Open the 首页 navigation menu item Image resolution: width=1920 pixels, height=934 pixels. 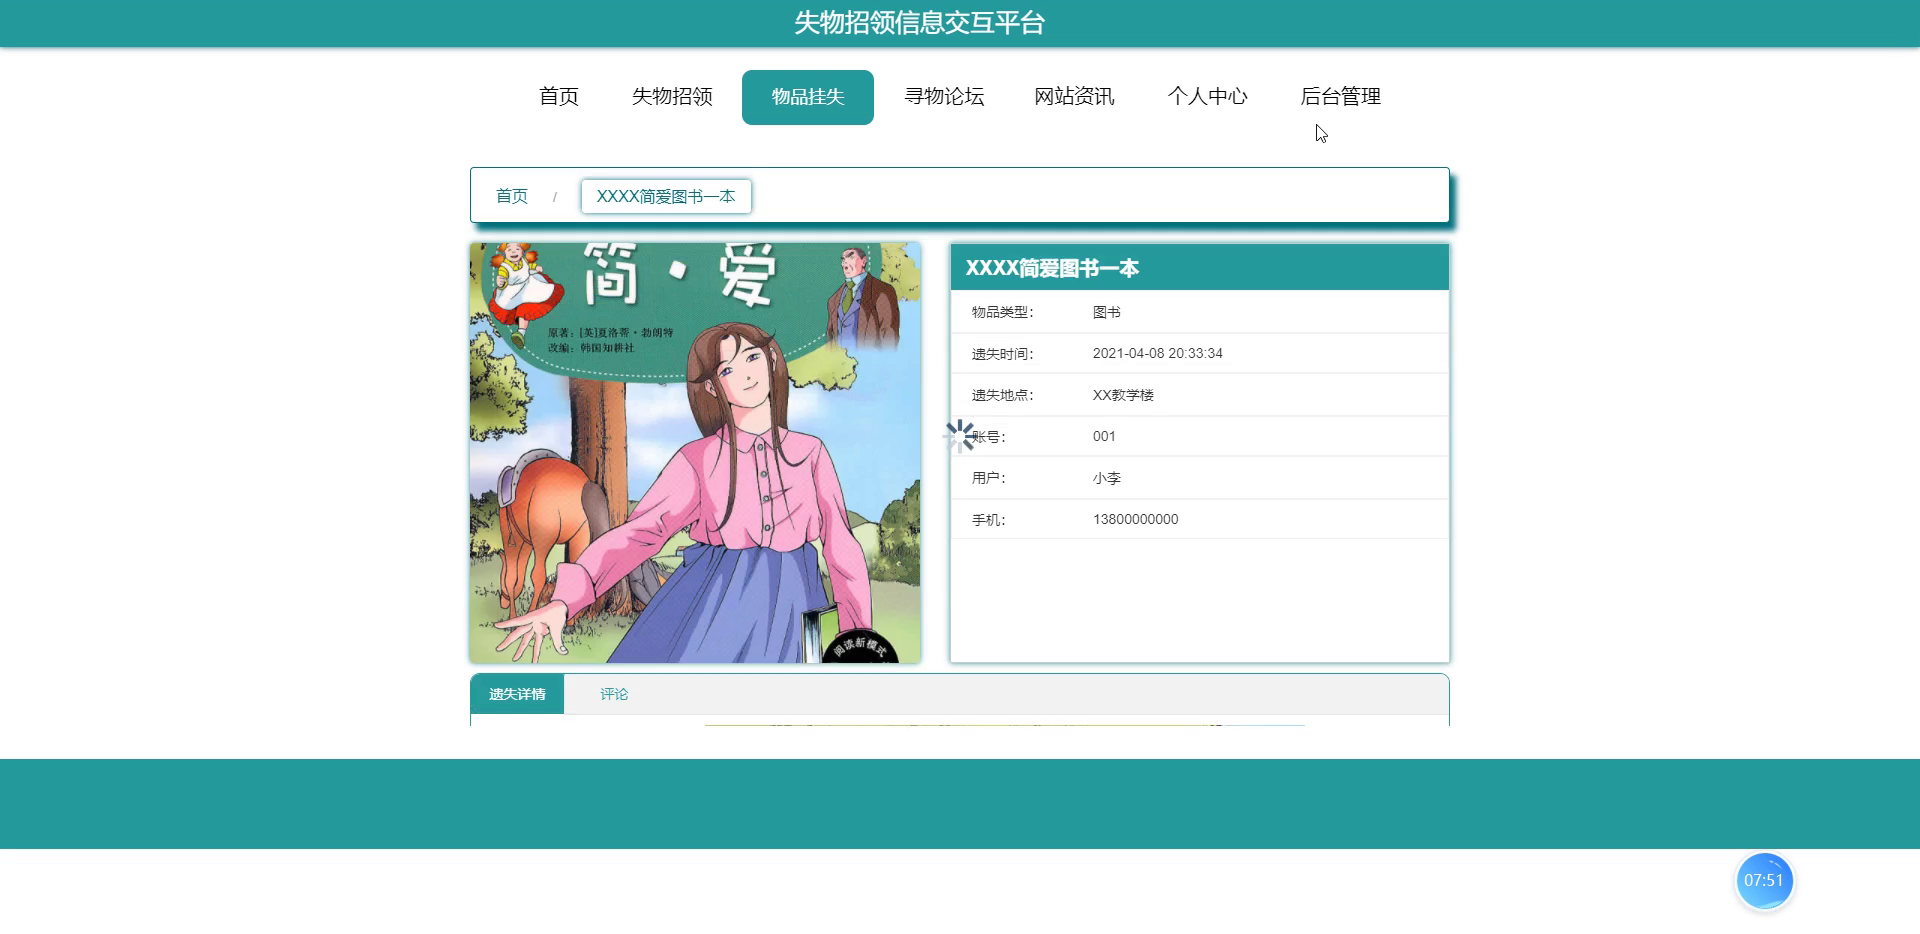pos(558,97)
